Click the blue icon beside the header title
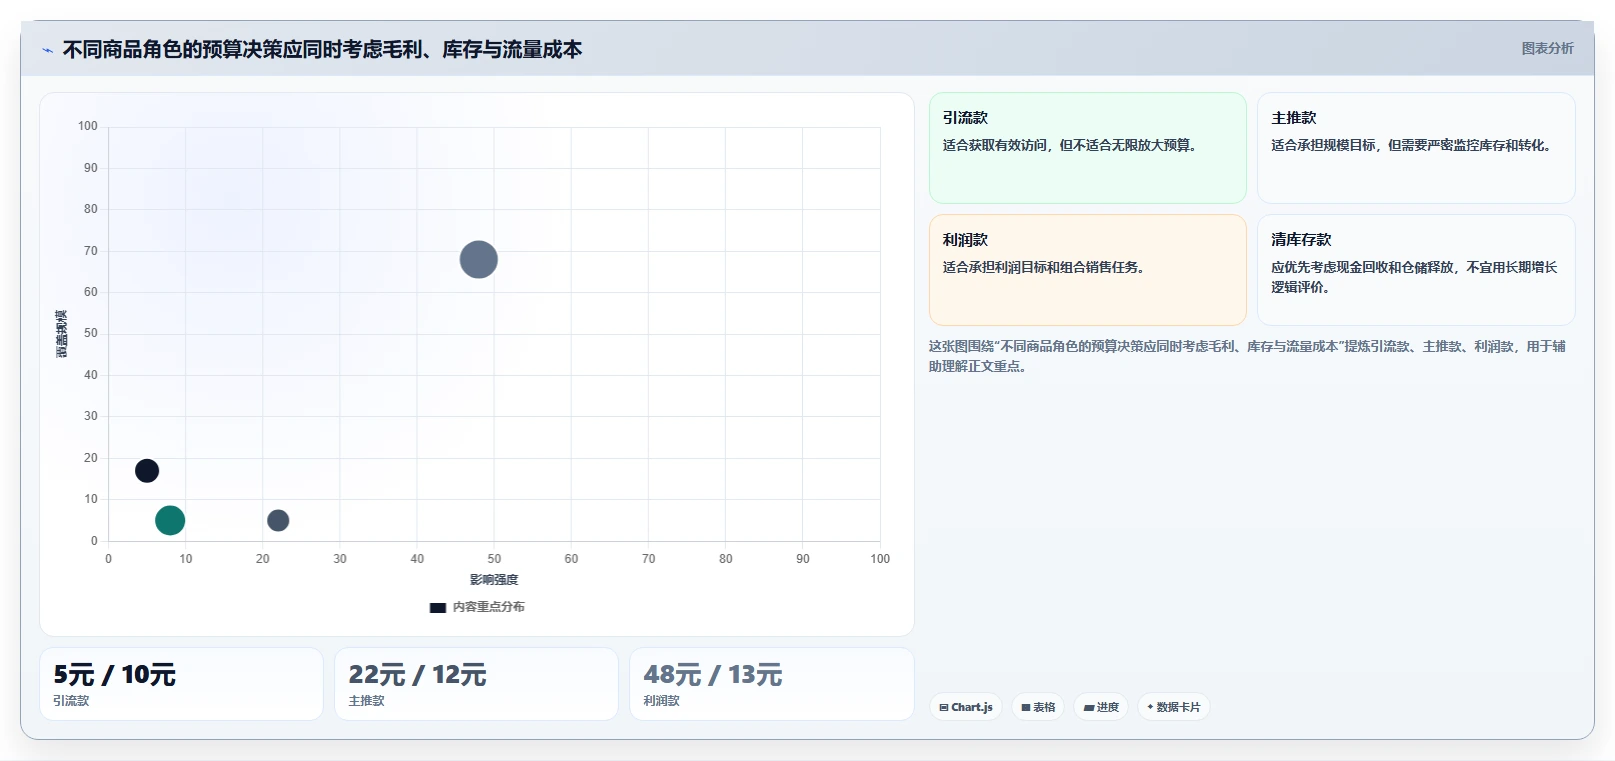This screenshot has width=1615, height=761. point(47,50)
